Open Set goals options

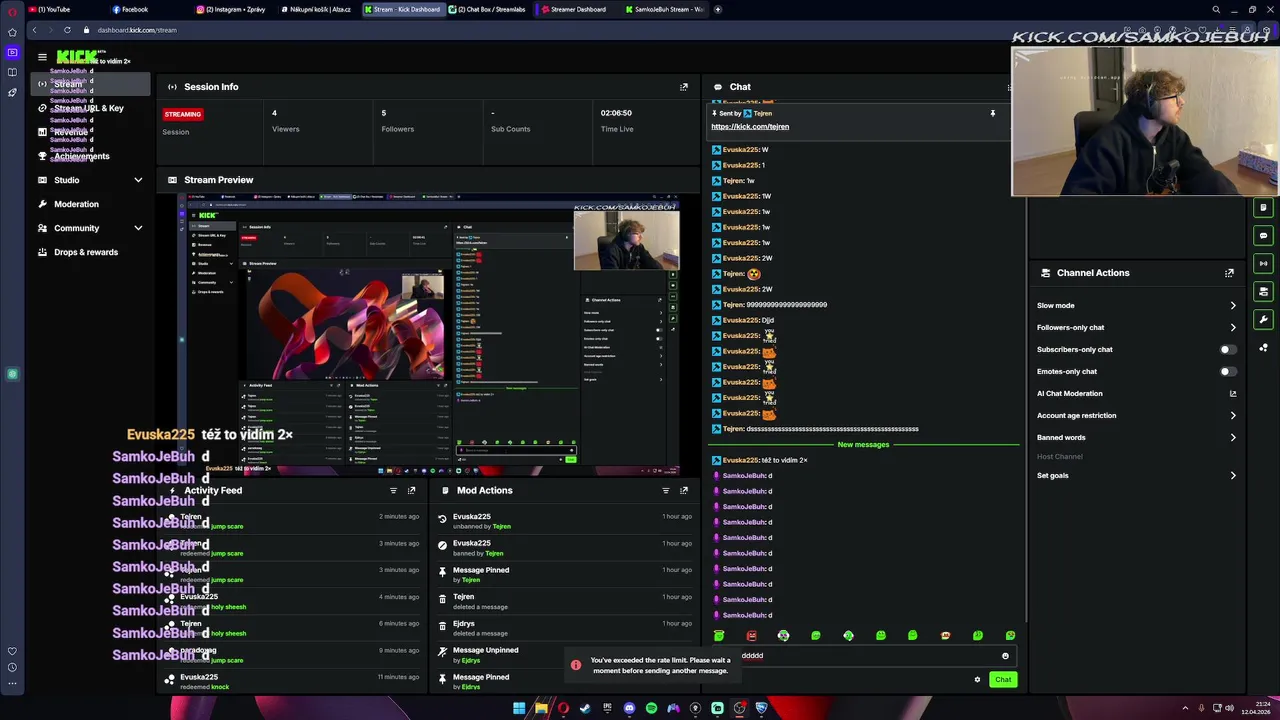click(1136, 476)
